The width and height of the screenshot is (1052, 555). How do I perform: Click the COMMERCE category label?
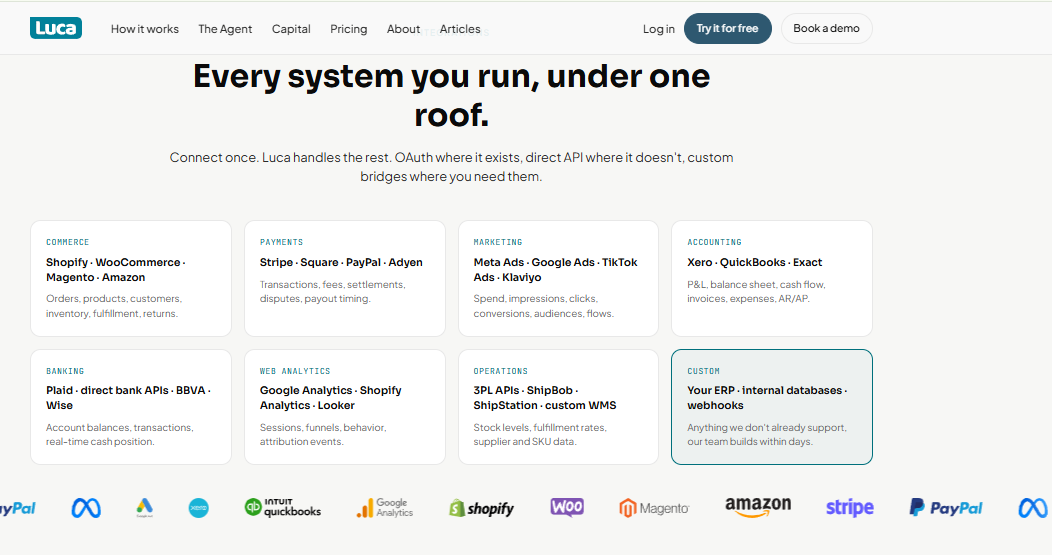(x=67, y=242)
